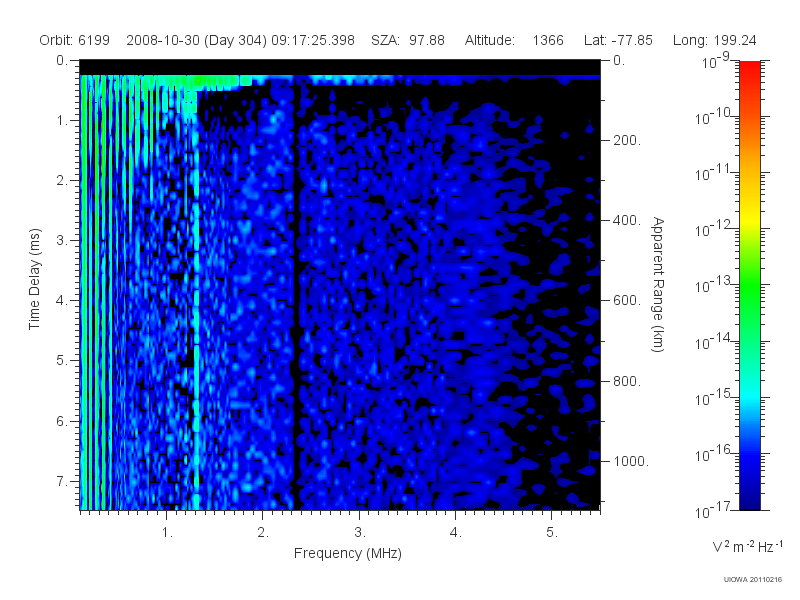Click the 'Time Delay (ms)' axis label
This screenshot has height=600, width=800.
(x=34, y=279)
